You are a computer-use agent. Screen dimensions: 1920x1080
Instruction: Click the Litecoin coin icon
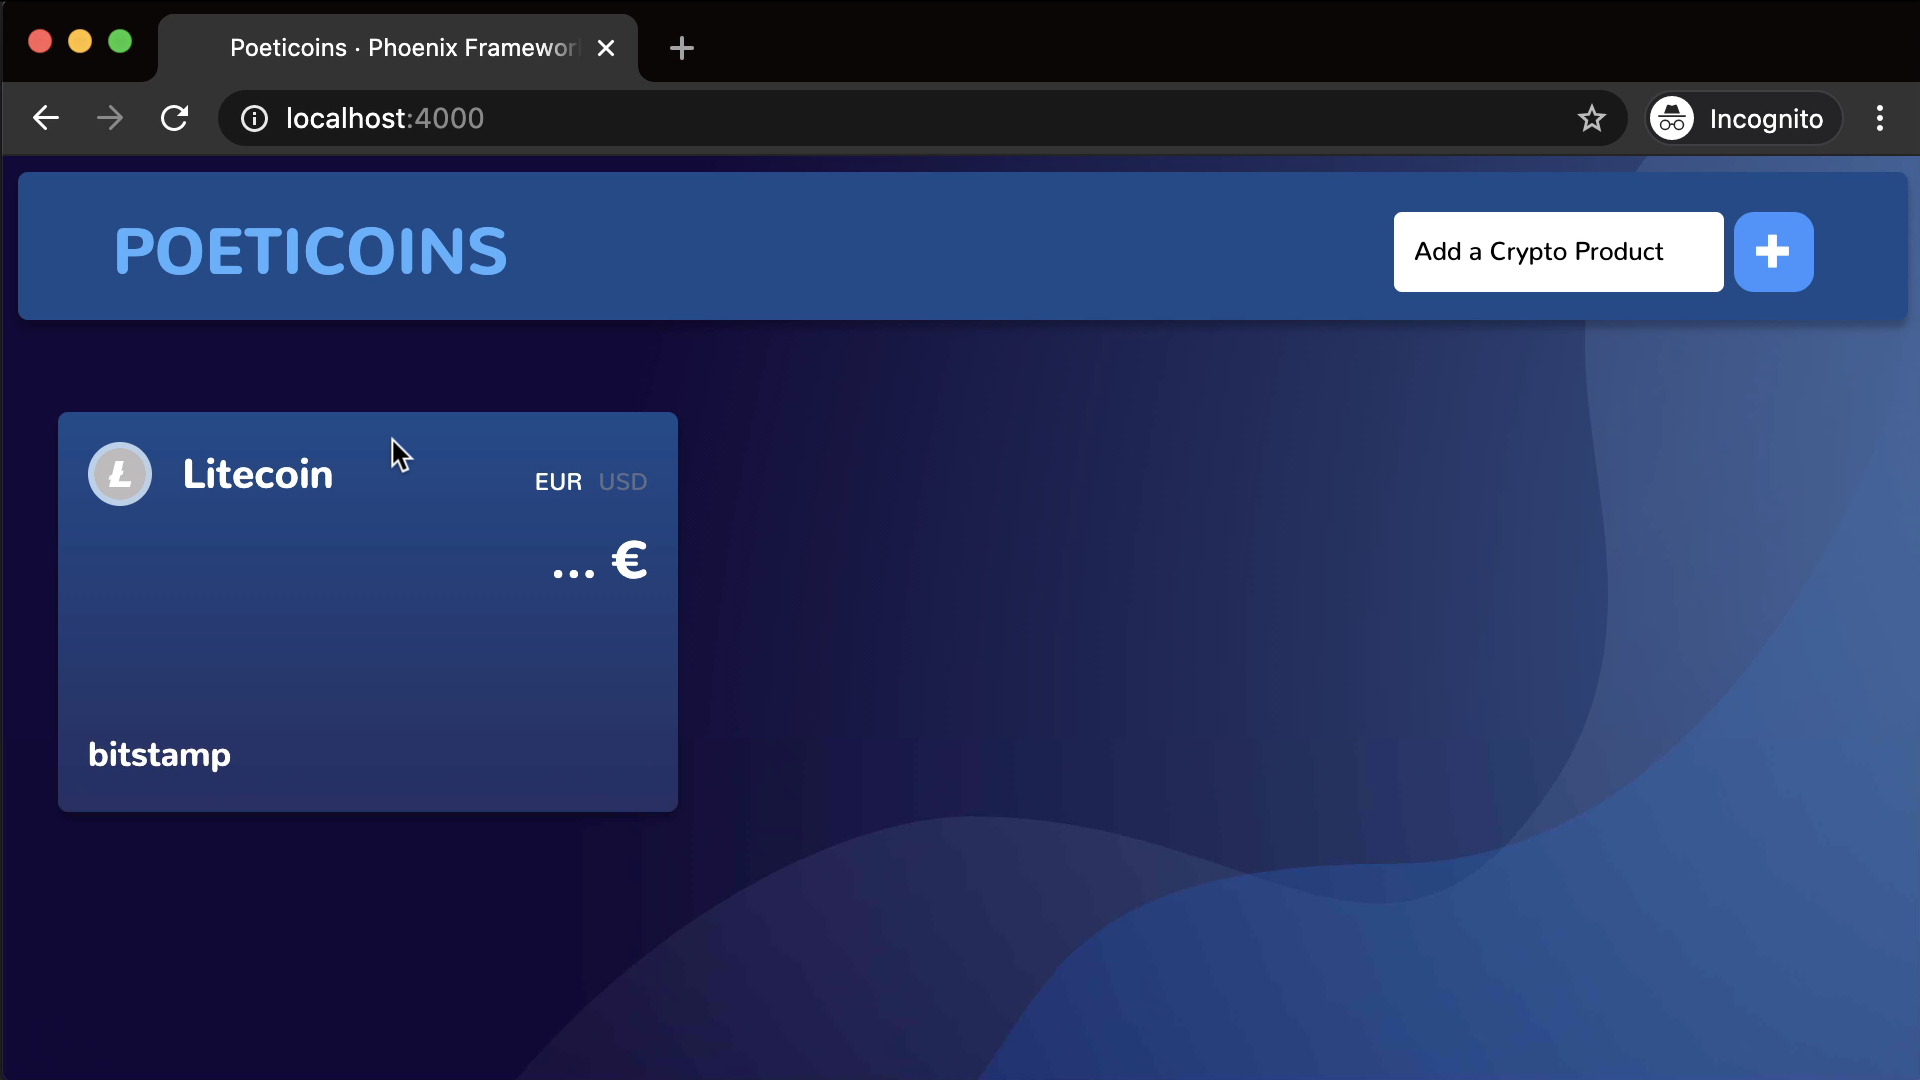[120, 473]
